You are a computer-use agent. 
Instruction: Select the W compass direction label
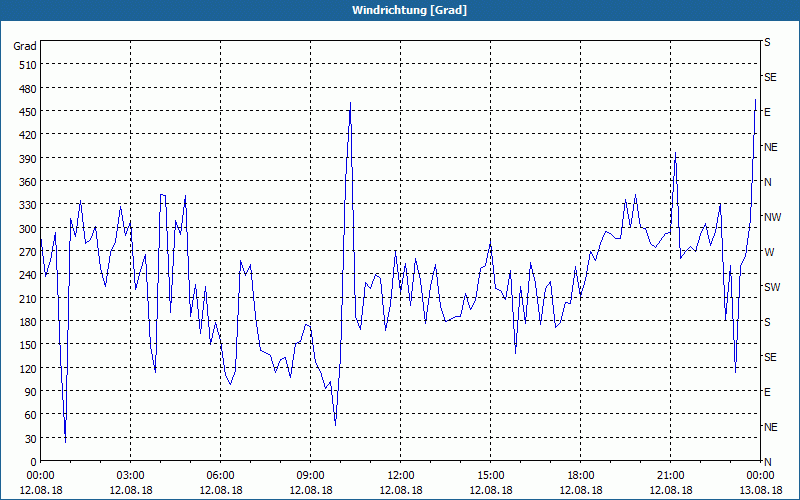click(x=769, y=252)
